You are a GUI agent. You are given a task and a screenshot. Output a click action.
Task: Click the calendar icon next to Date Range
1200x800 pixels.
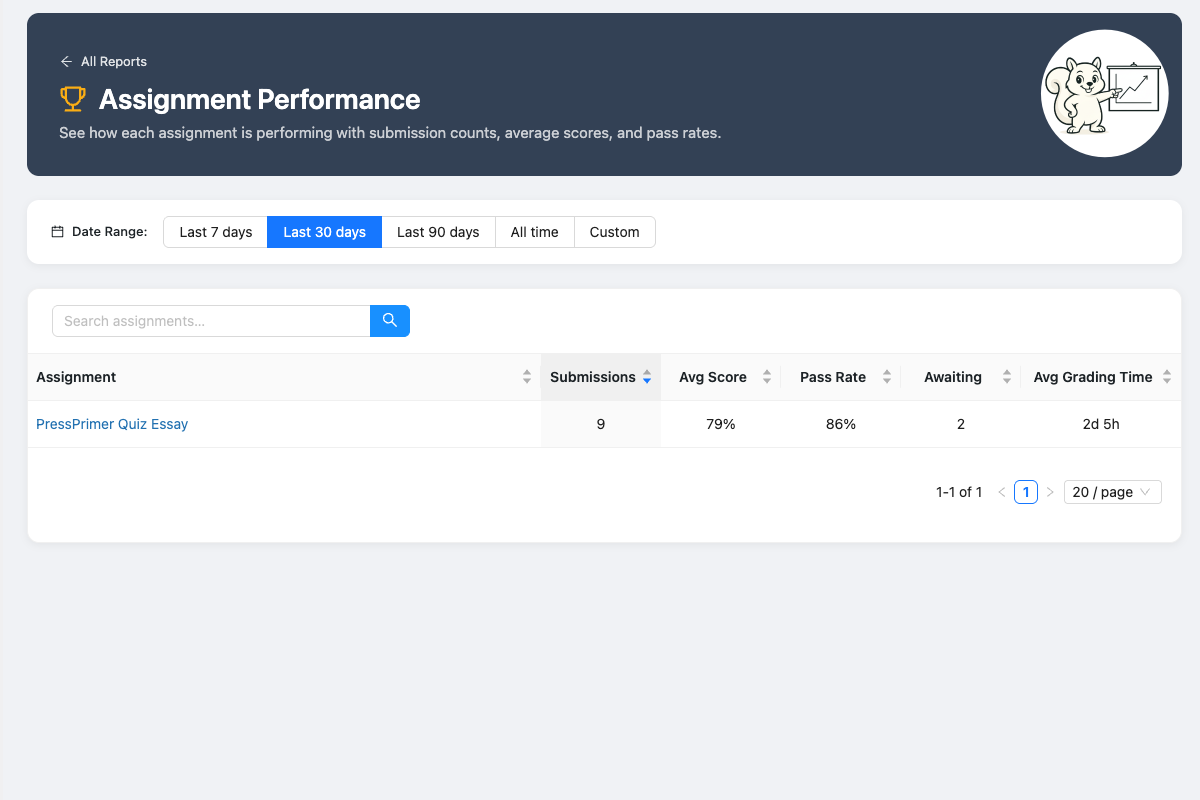pos(56,231)
